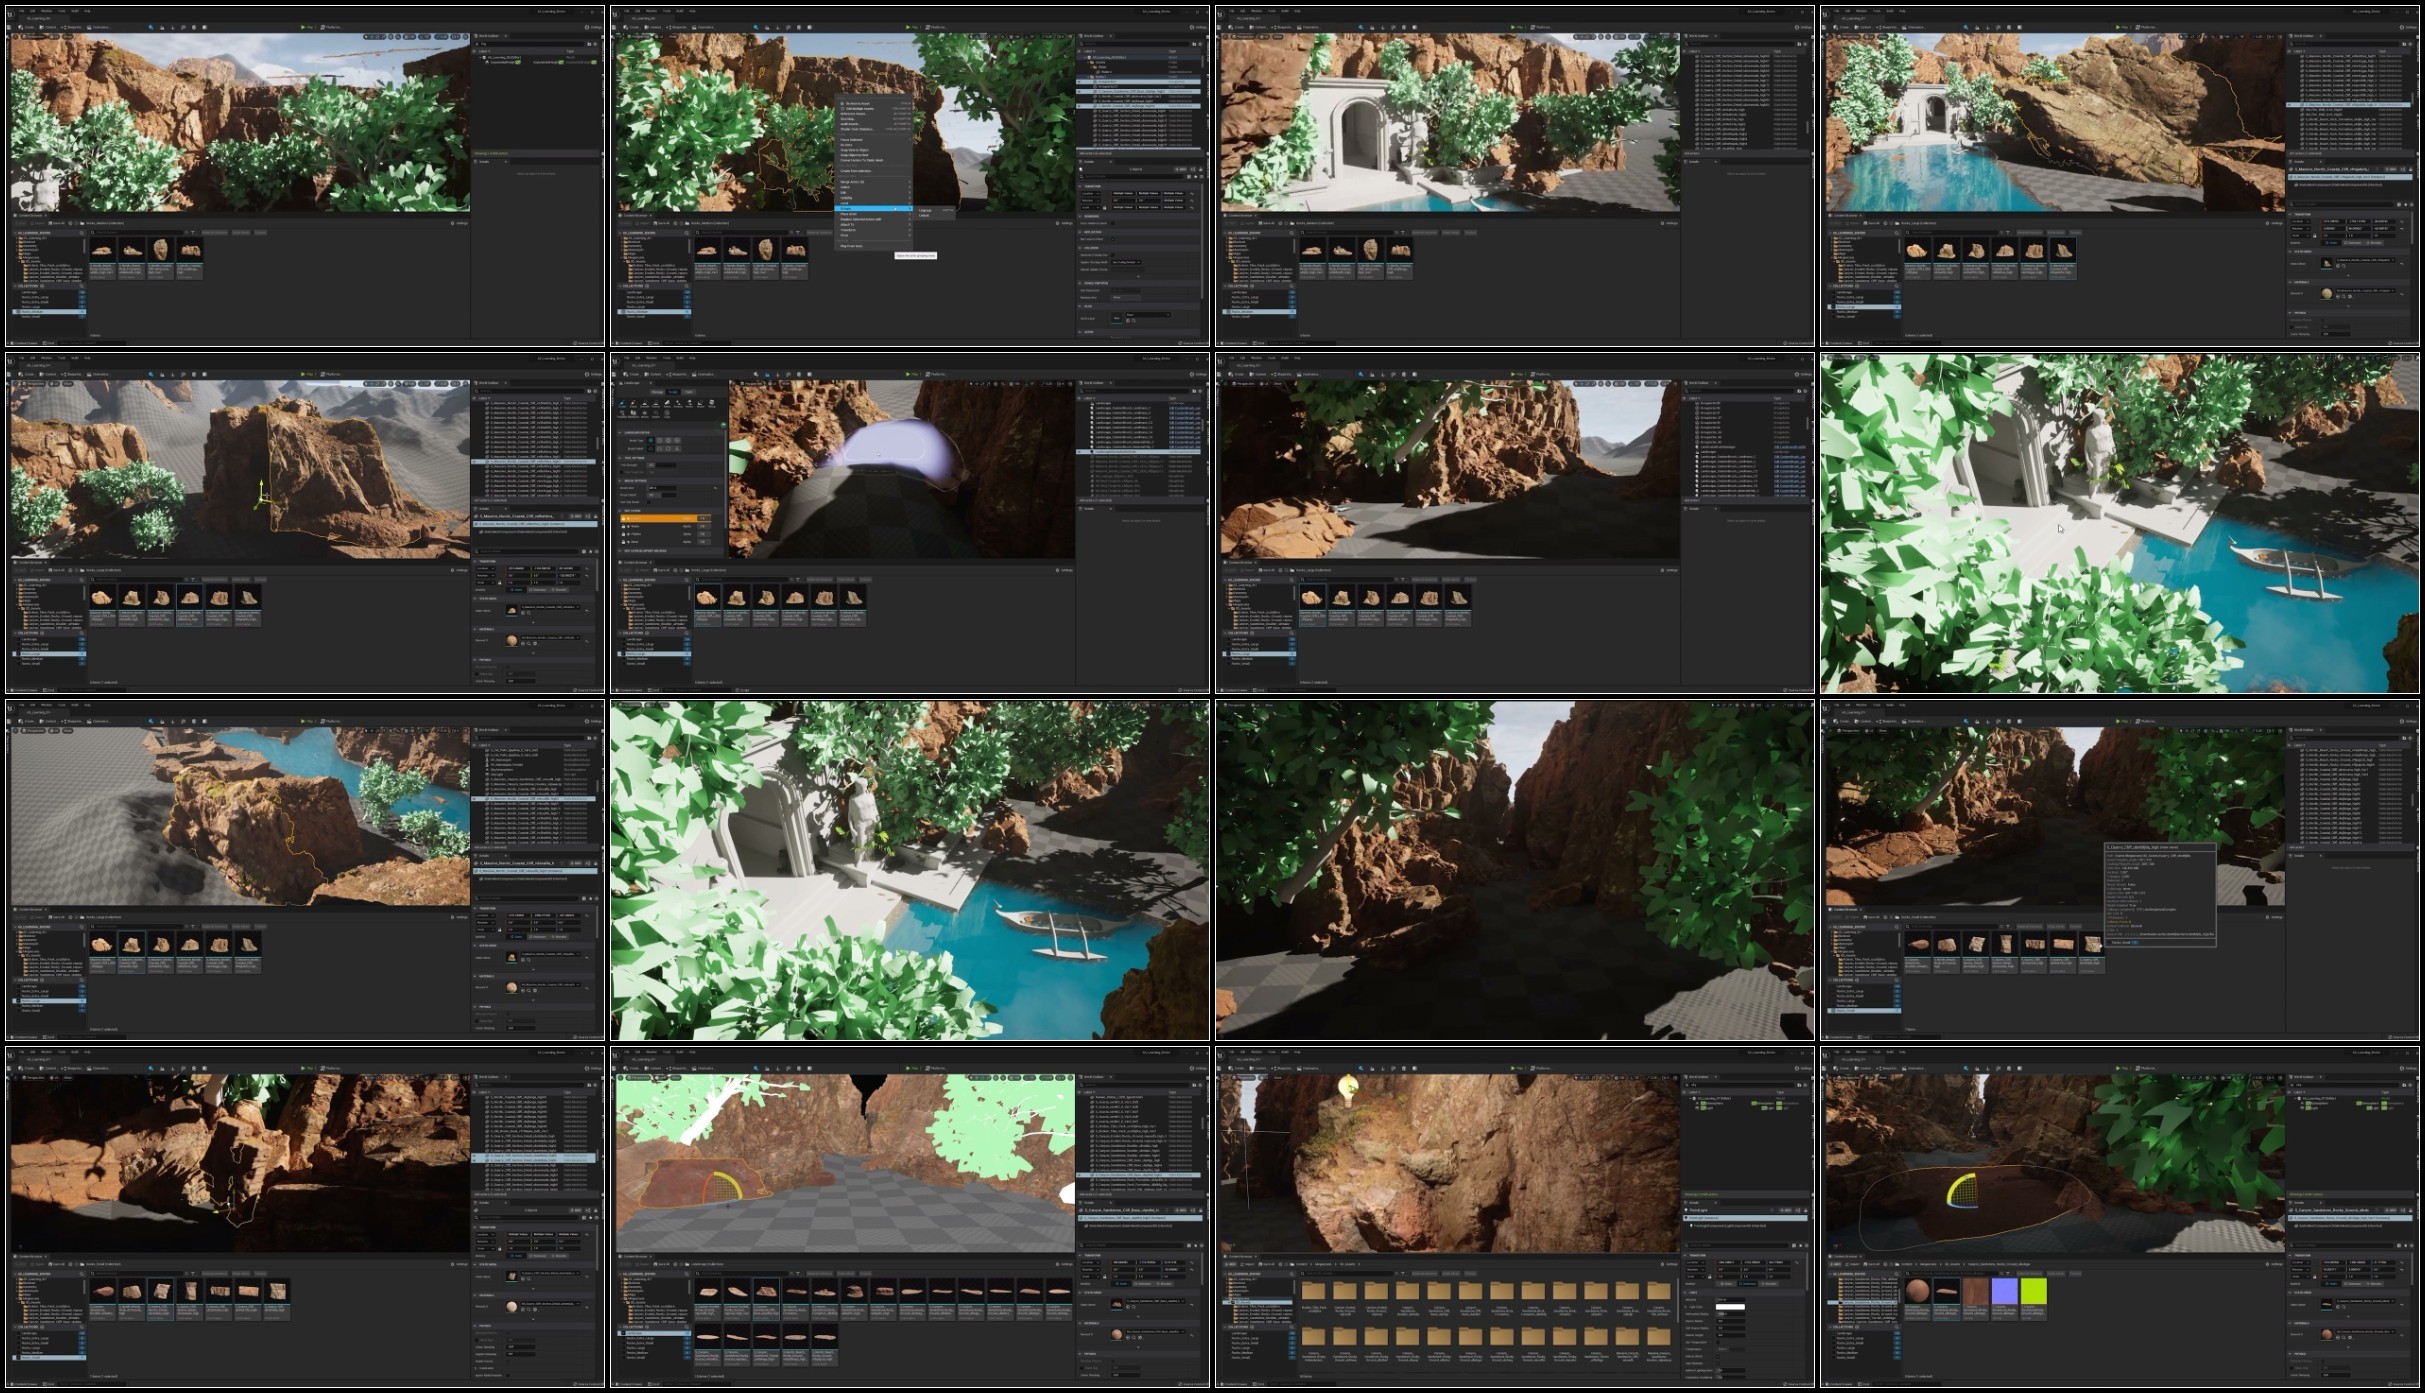Choose Play From Here in the context menu
Viewport: 2425px width, 1393px height.
(851, 246)
